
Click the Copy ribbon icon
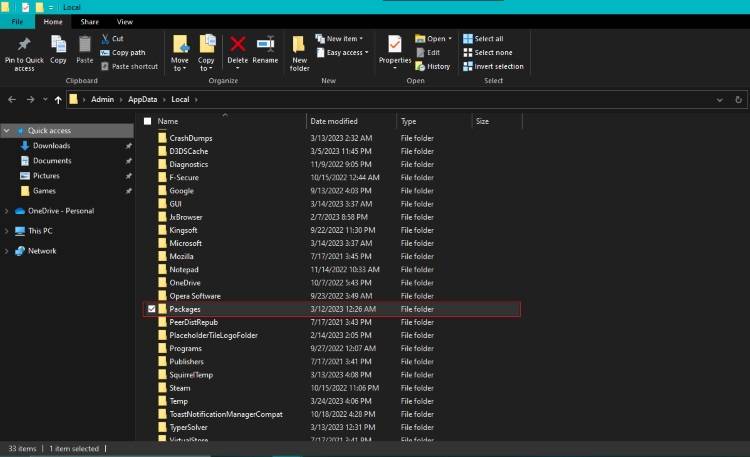click(58, 45)
